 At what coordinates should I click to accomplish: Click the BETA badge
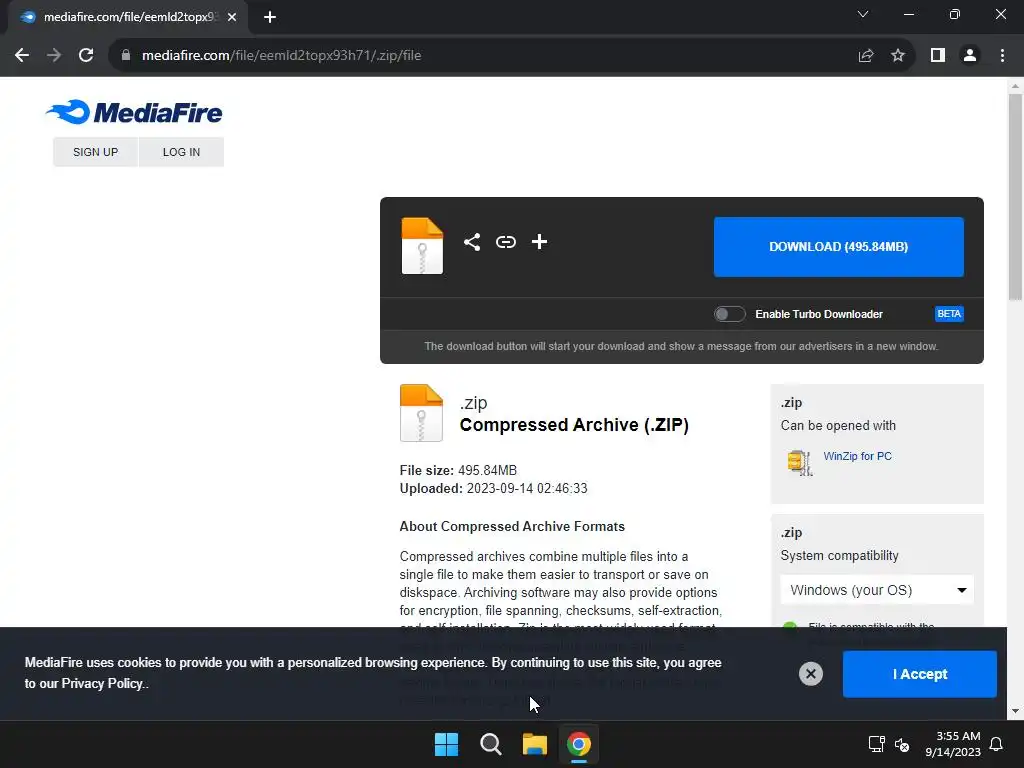(949, 314)
